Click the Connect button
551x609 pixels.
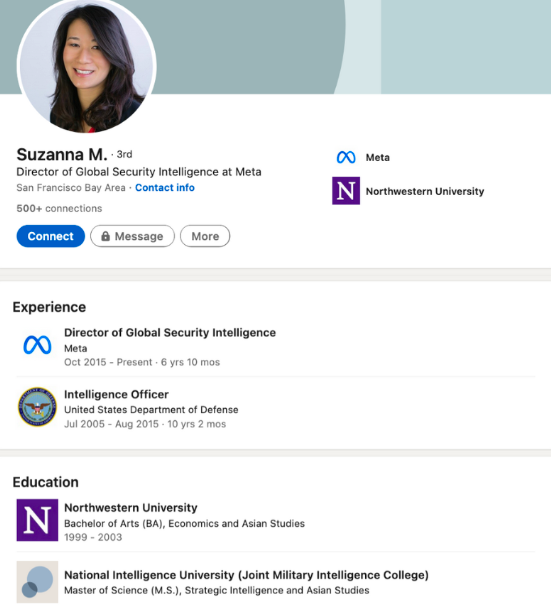(50, 236)
